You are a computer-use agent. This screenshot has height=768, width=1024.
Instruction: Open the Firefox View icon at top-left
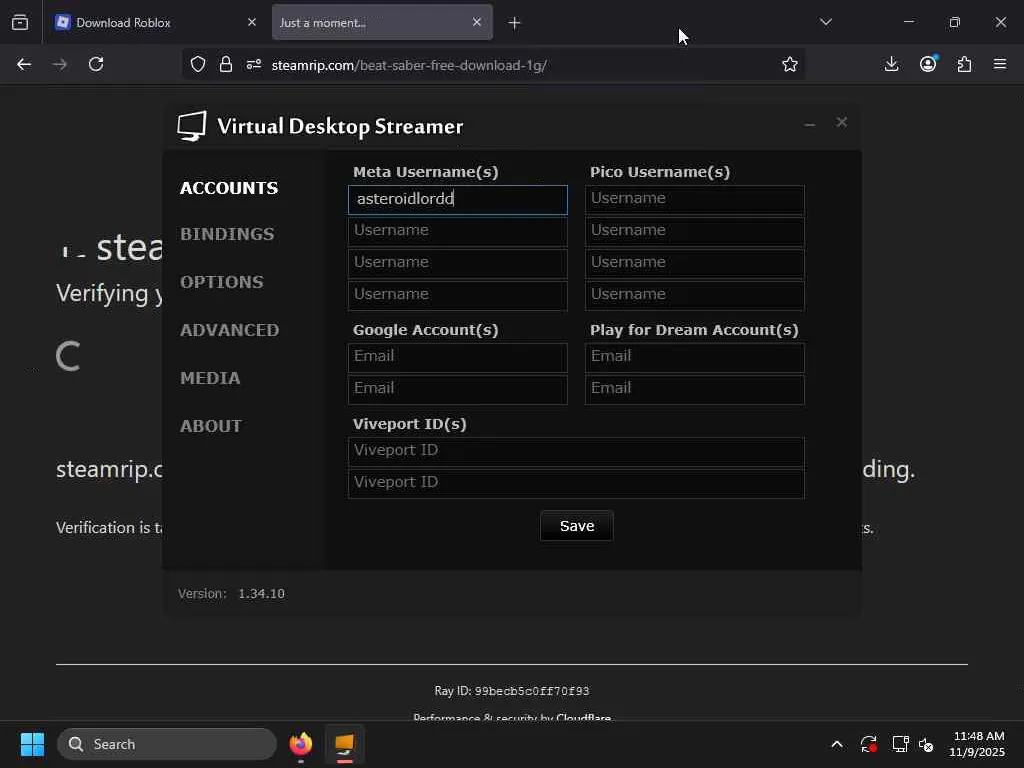tap(20, 22)
